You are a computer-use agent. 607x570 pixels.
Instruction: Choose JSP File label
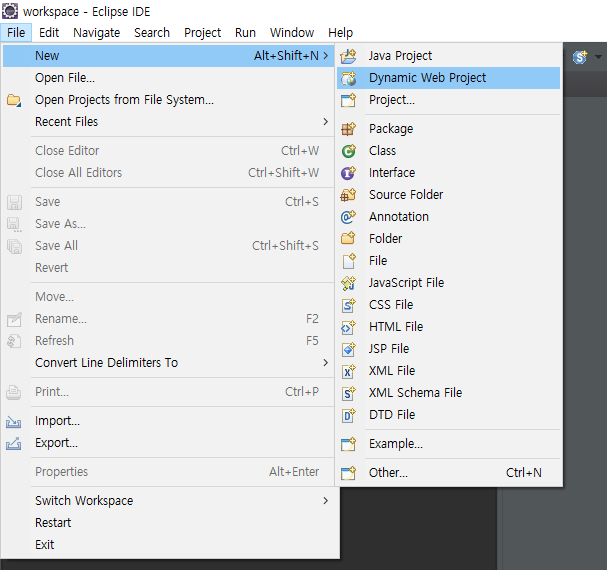coord(389,349)
